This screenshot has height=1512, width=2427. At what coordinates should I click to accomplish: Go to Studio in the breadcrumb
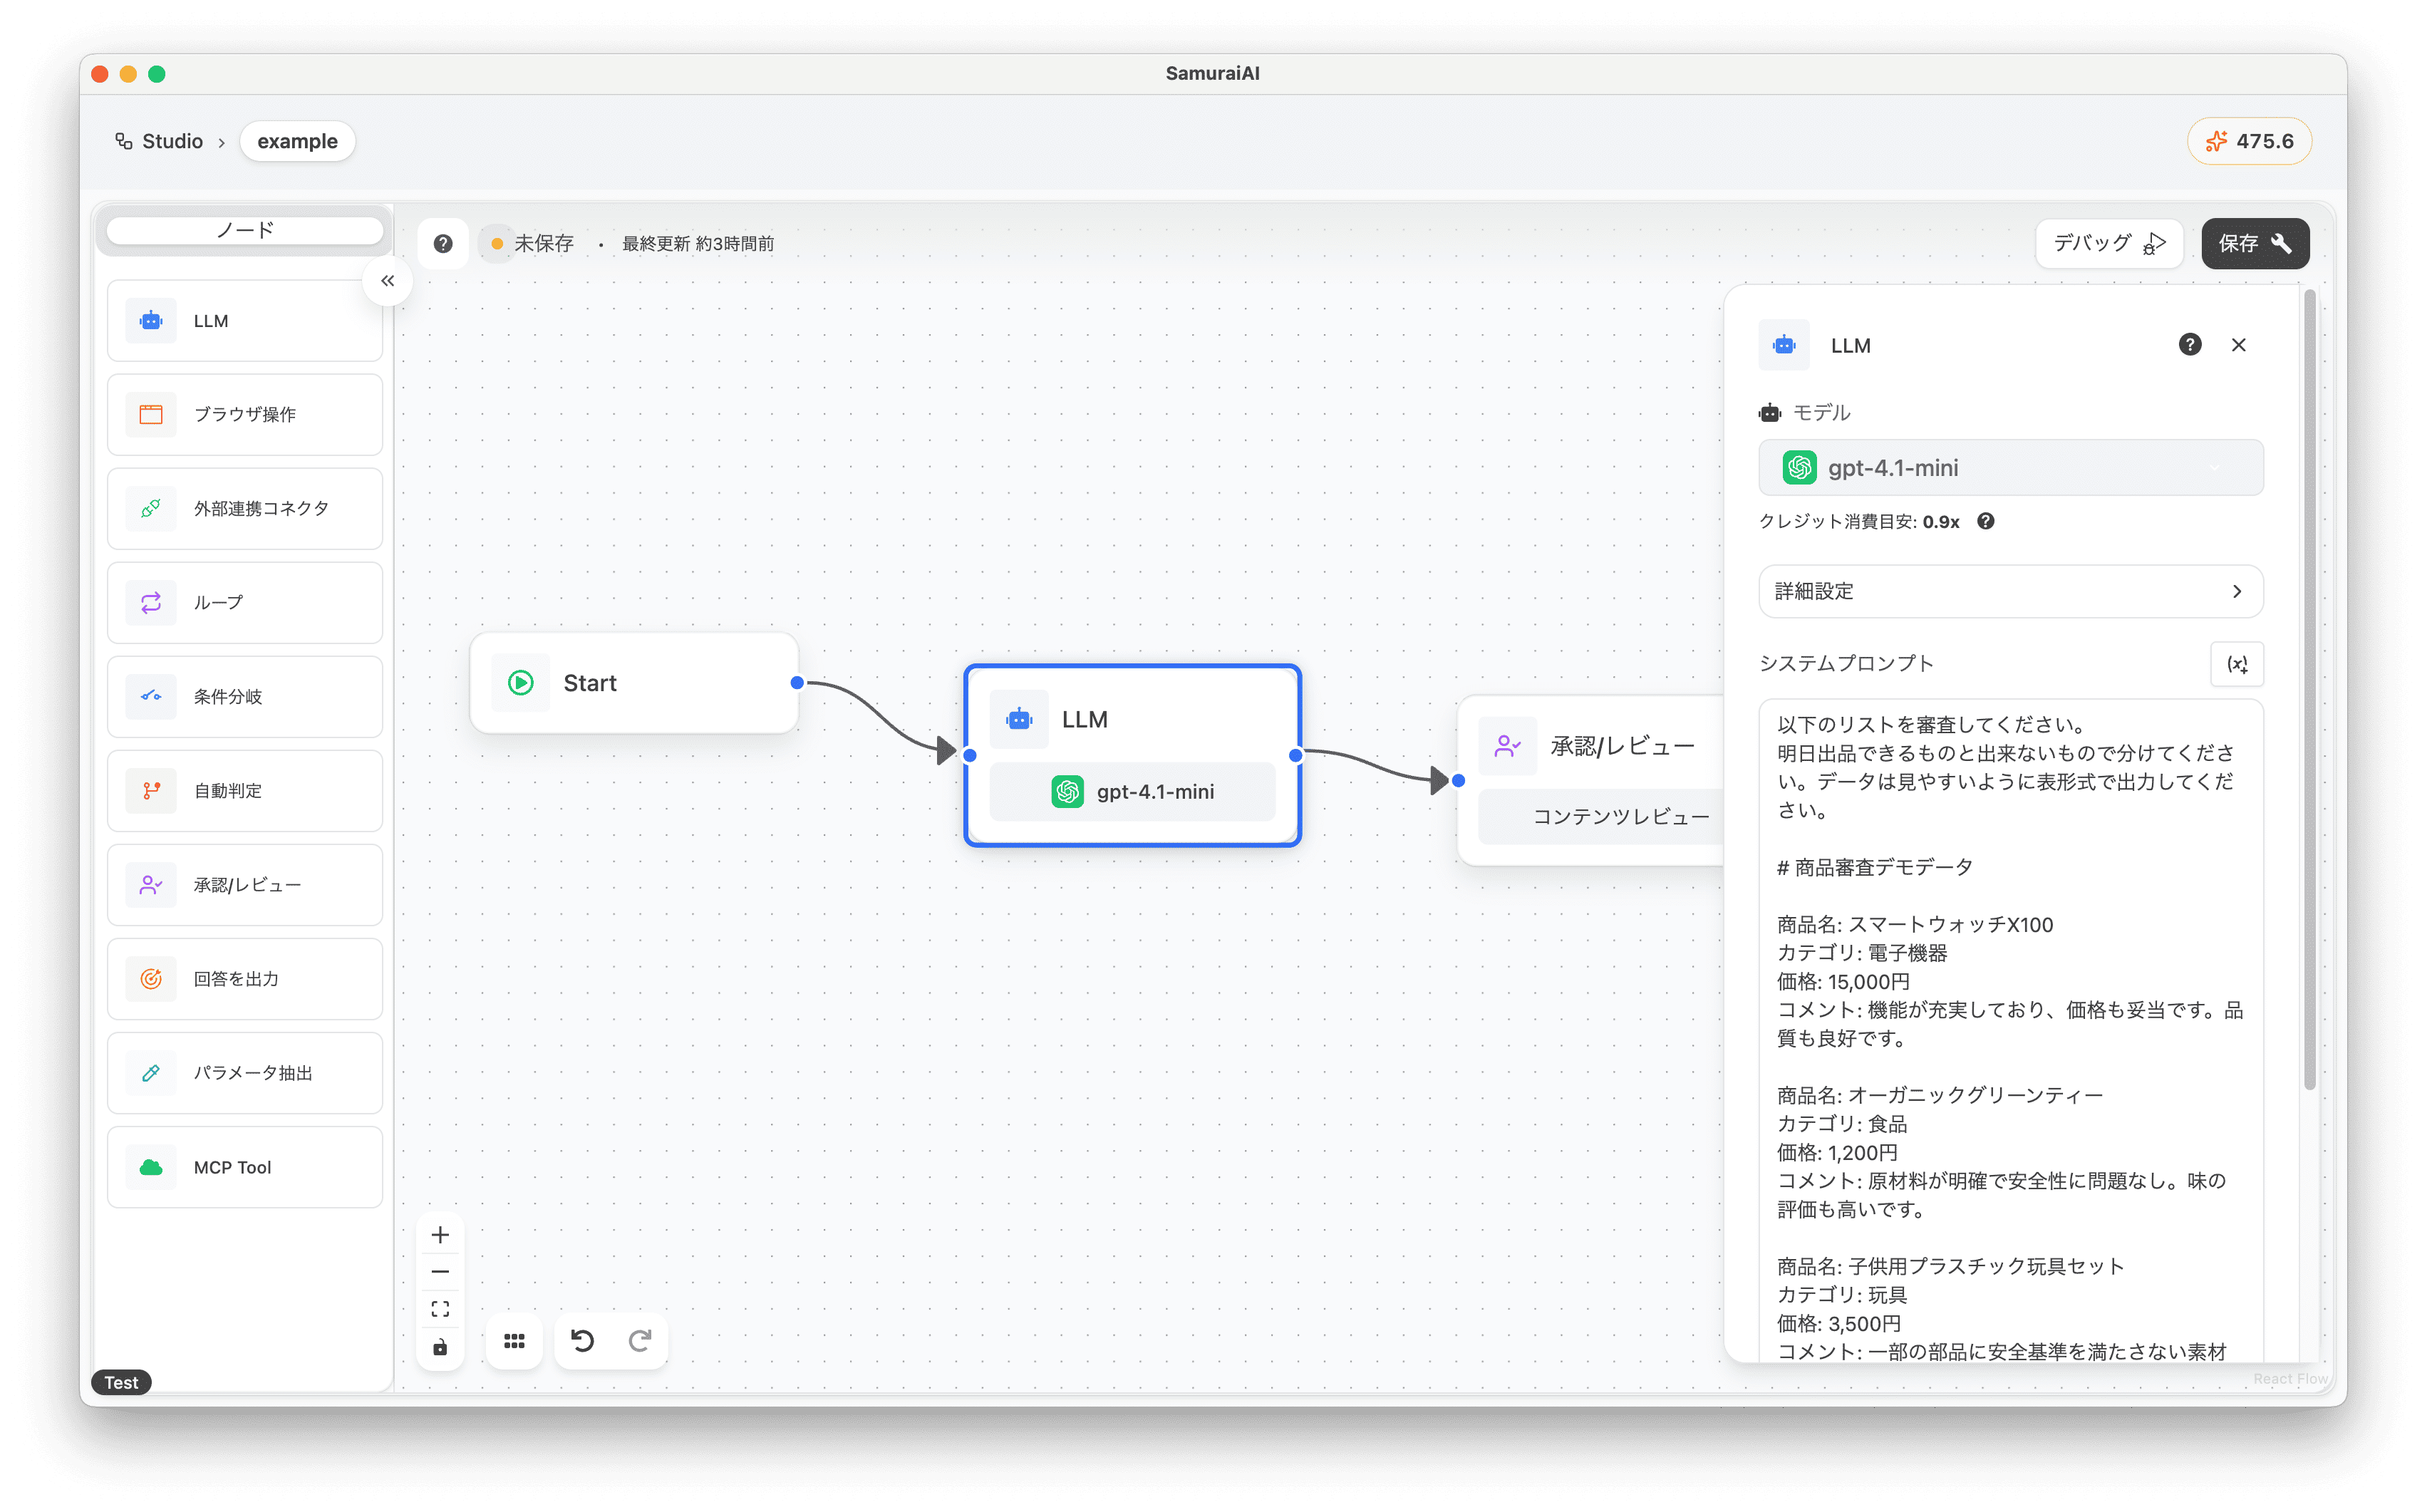pos(172,141)
